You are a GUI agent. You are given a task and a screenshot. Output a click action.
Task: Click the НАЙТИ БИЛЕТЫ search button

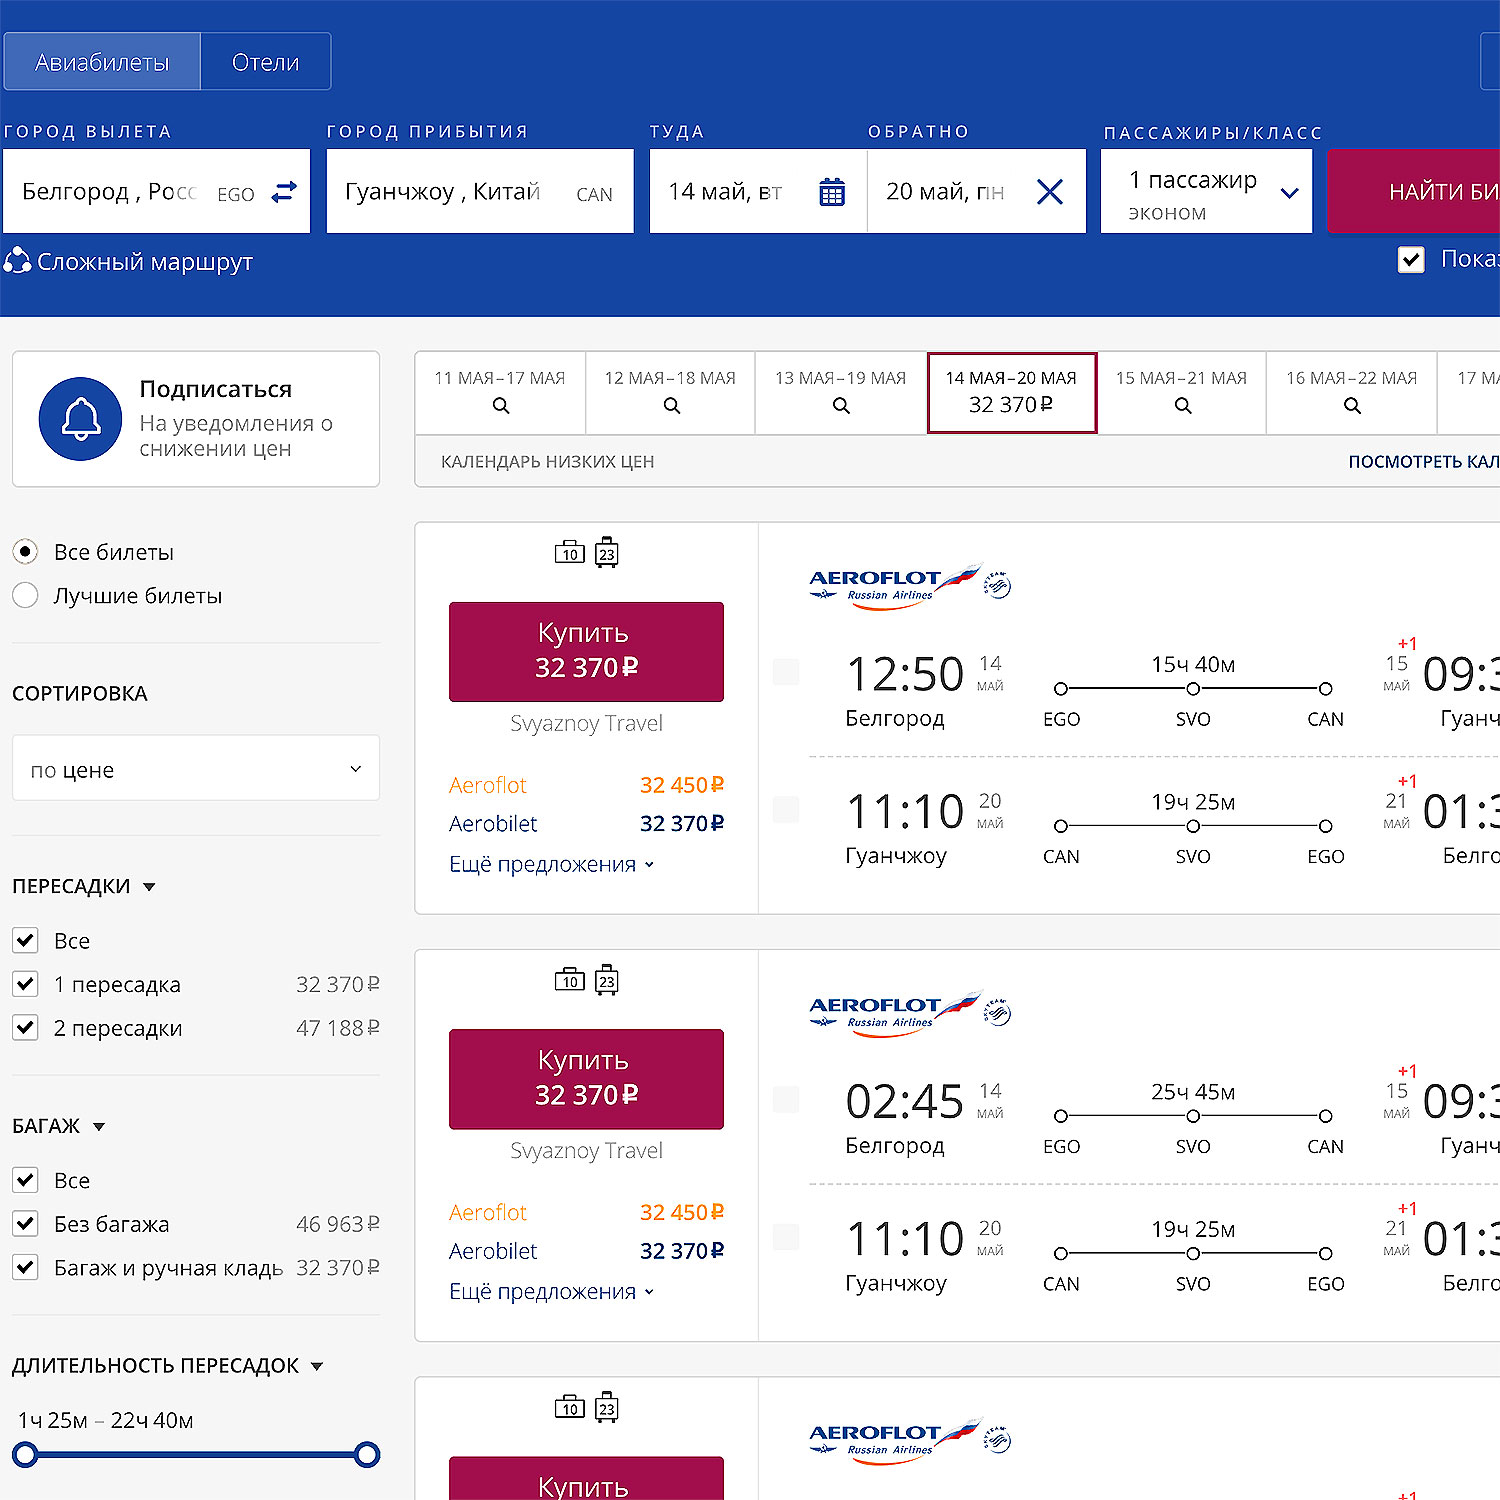pos(1414,191)
